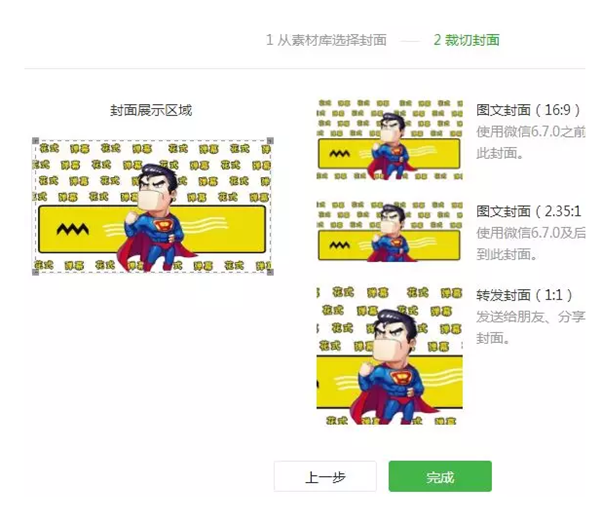Screen dimensions: 600x523
Task: Click 上一步 to go back
Action: point(325,476)
